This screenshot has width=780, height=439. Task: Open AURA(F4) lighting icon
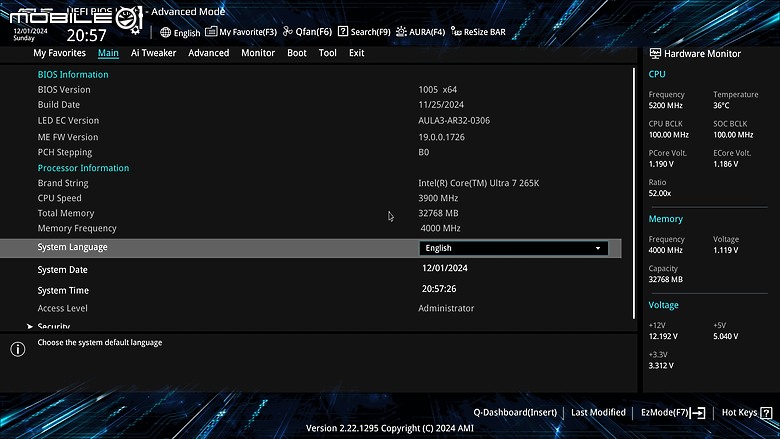coord(401,31)
